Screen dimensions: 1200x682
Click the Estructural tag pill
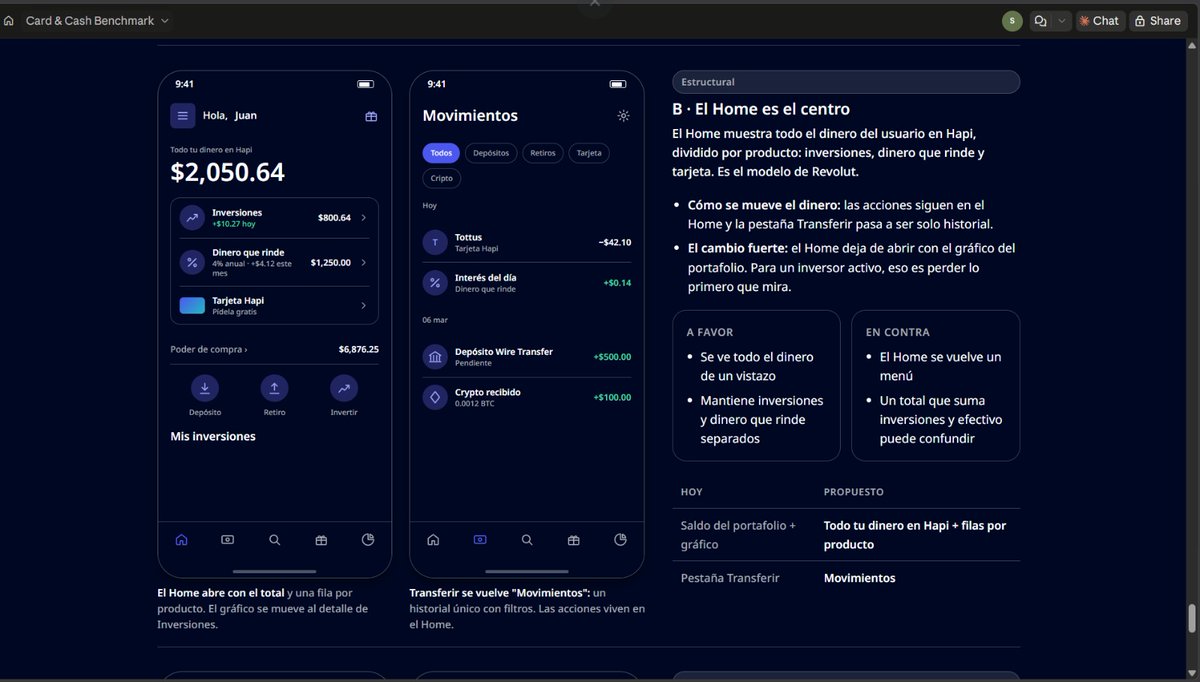[x=846, y=82]
